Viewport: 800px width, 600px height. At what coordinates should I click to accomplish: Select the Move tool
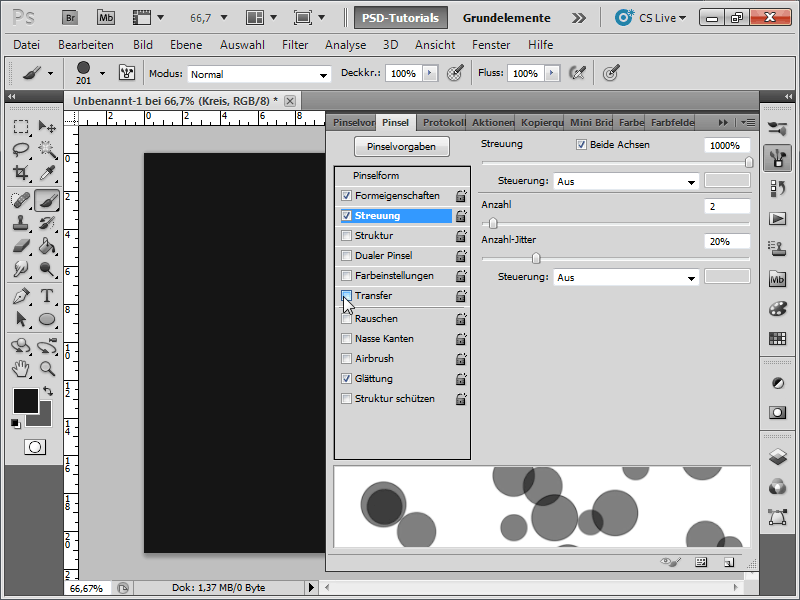[47, 126]
